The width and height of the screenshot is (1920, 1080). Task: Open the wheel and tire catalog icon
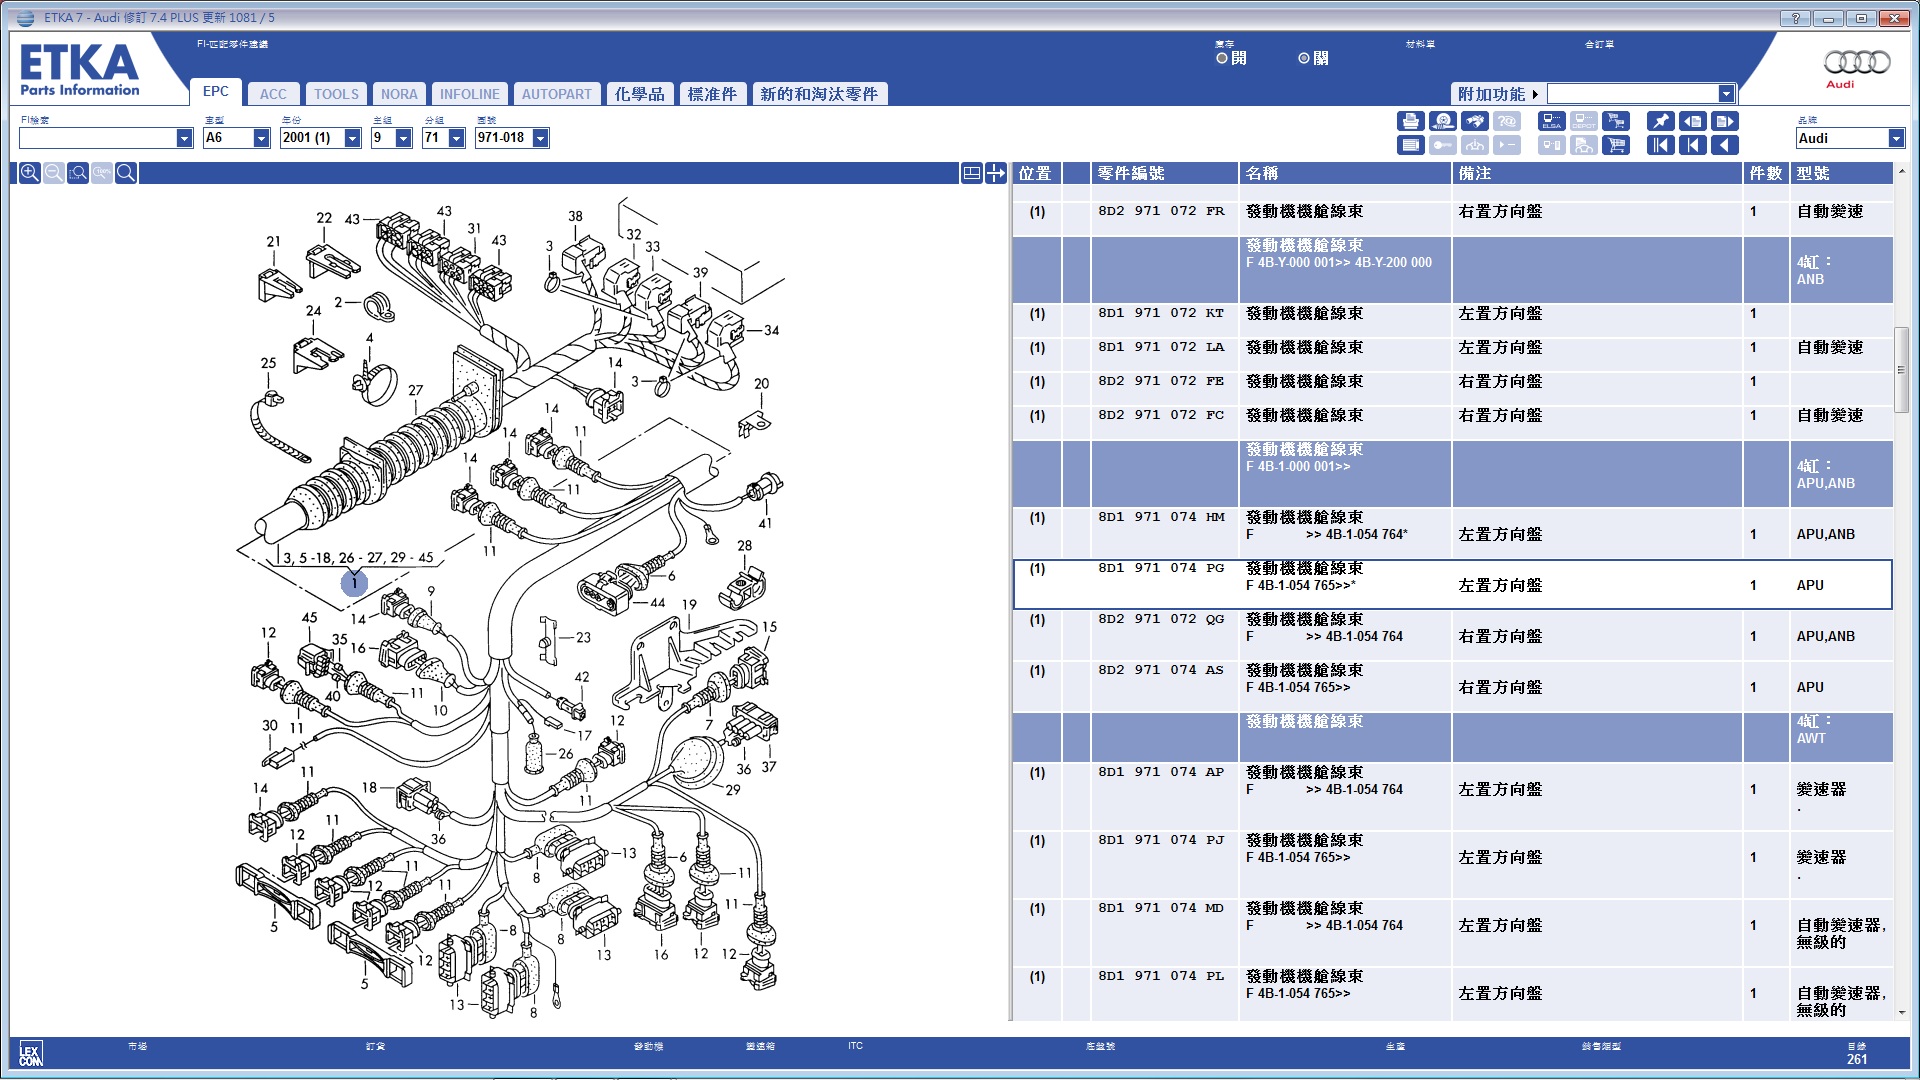pyautogui.click(x=1442, y=121)
